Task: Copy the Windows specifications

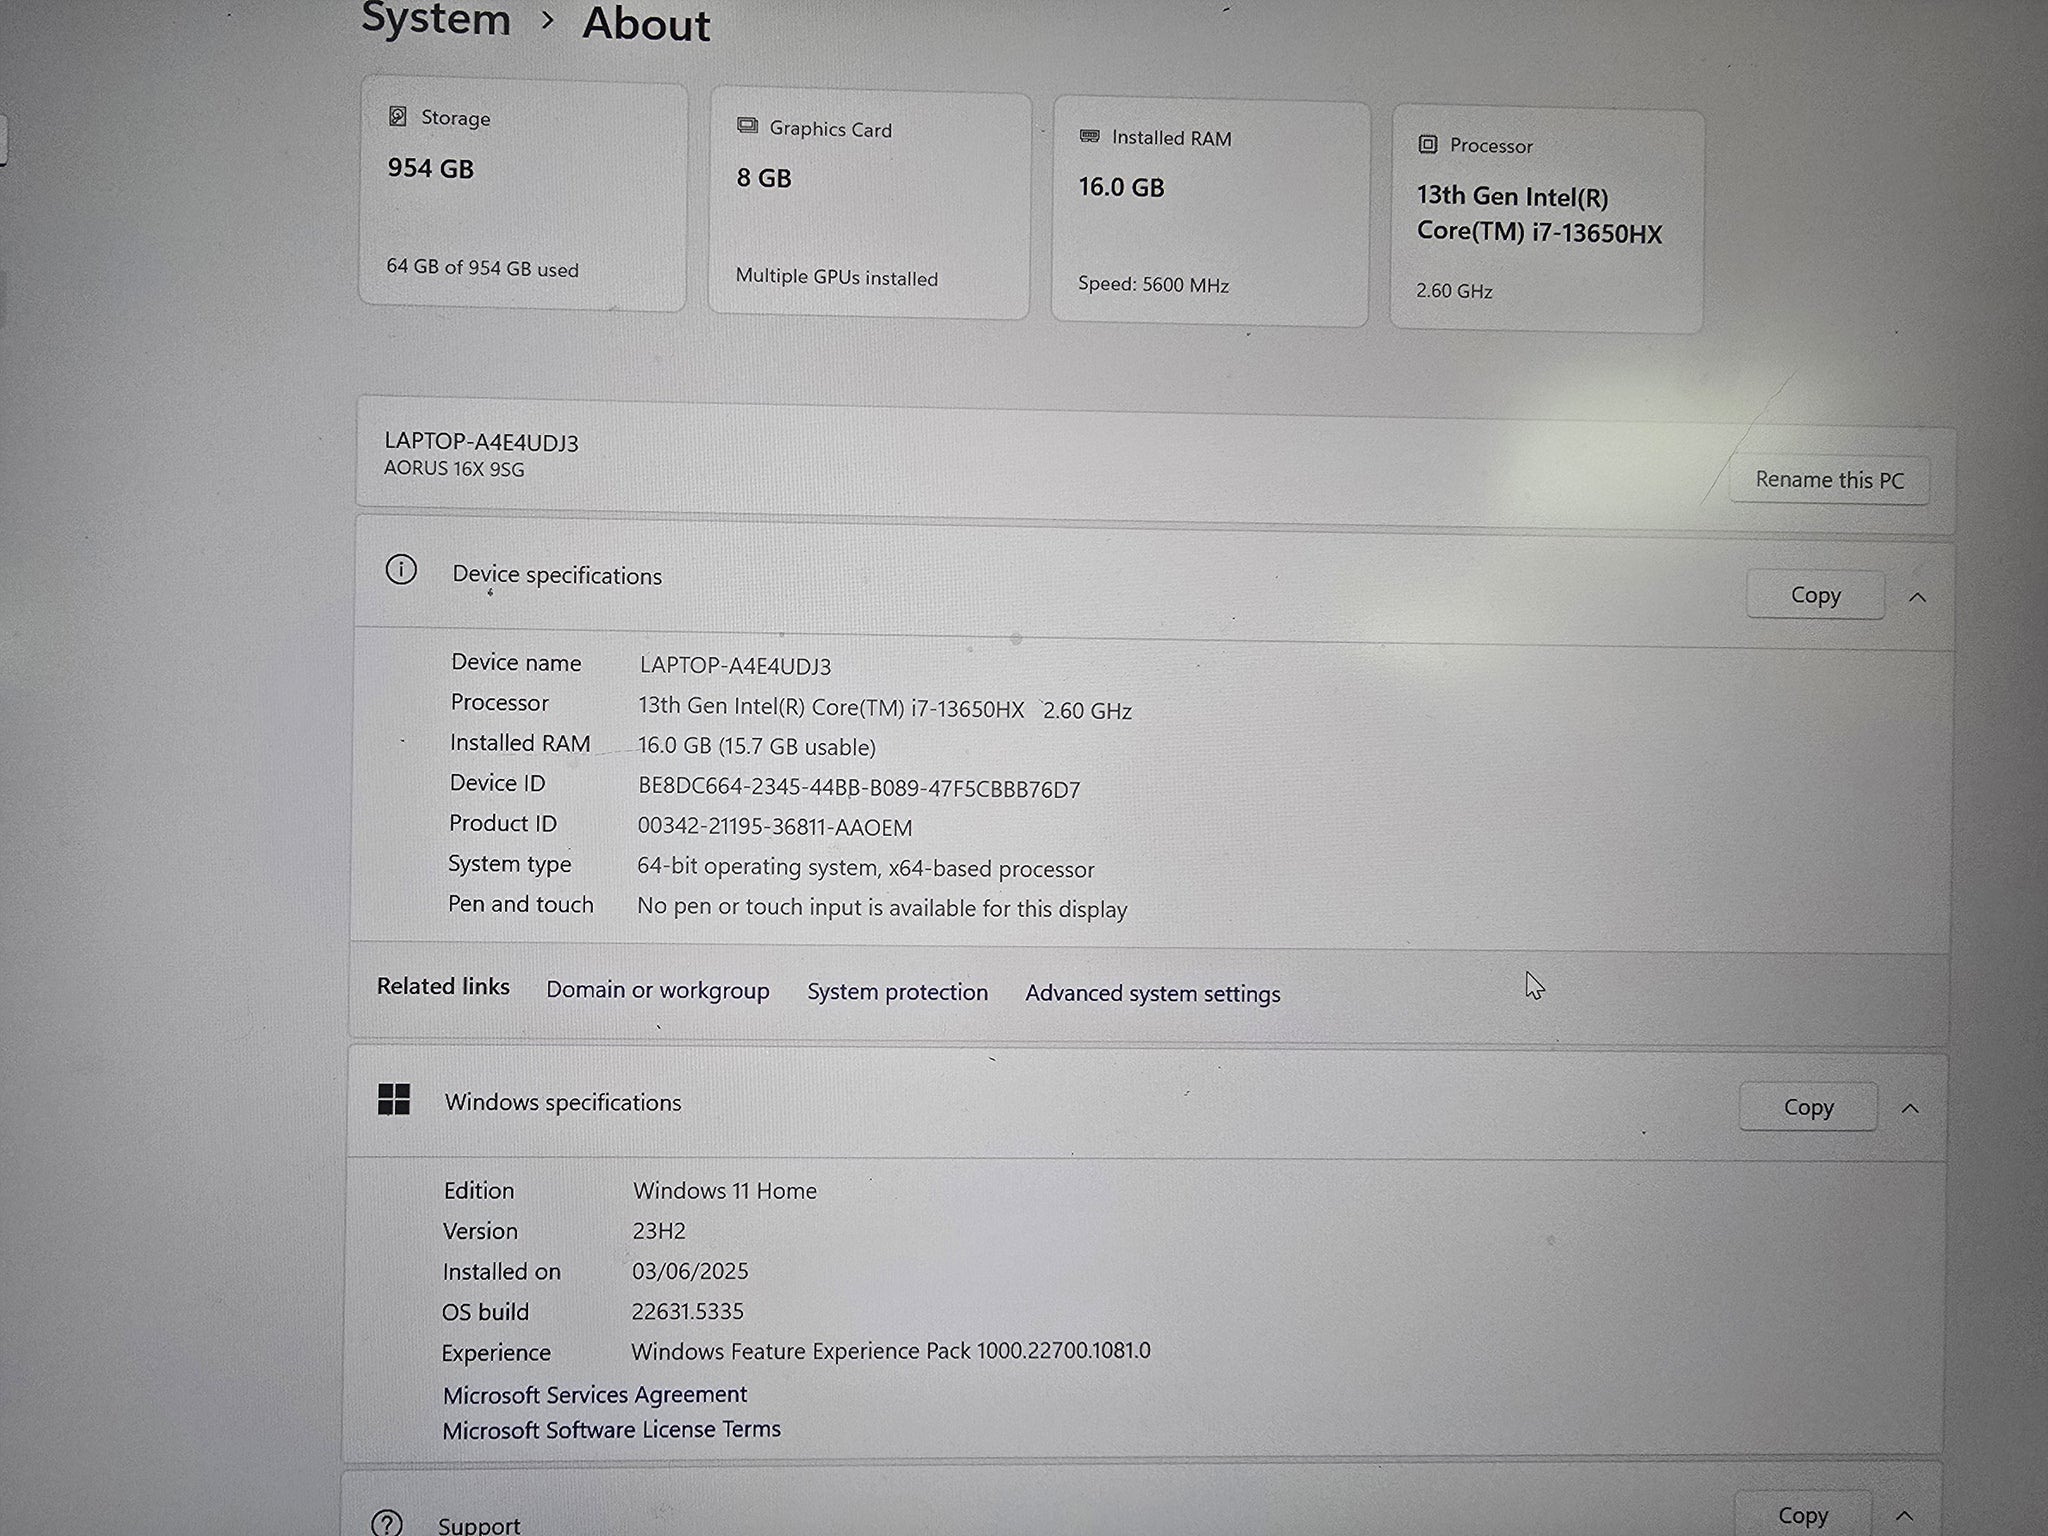Action: pyautogui.click(x=1808, y=1107)
